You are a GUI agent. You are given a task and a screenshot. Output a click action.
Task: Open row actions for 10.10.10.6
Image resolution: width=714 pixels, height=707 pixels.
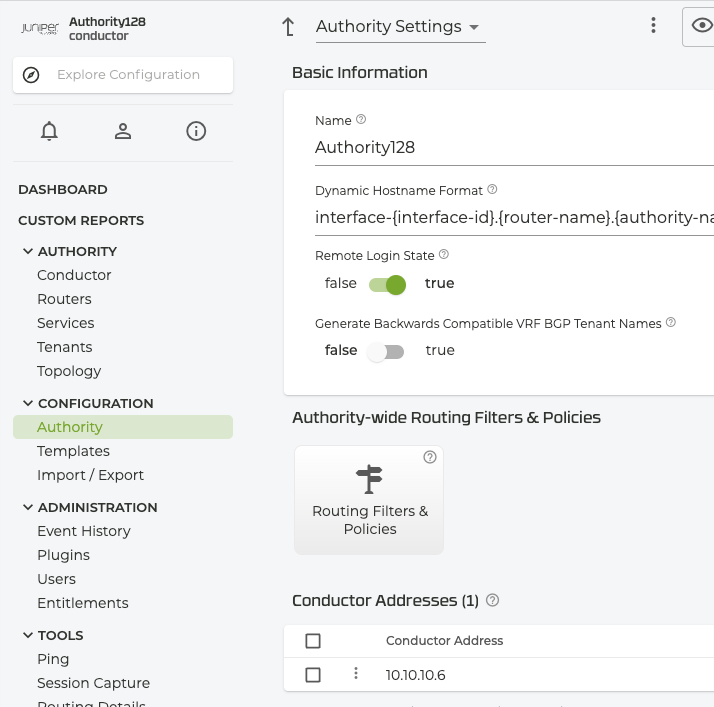(x=356, y=674)
